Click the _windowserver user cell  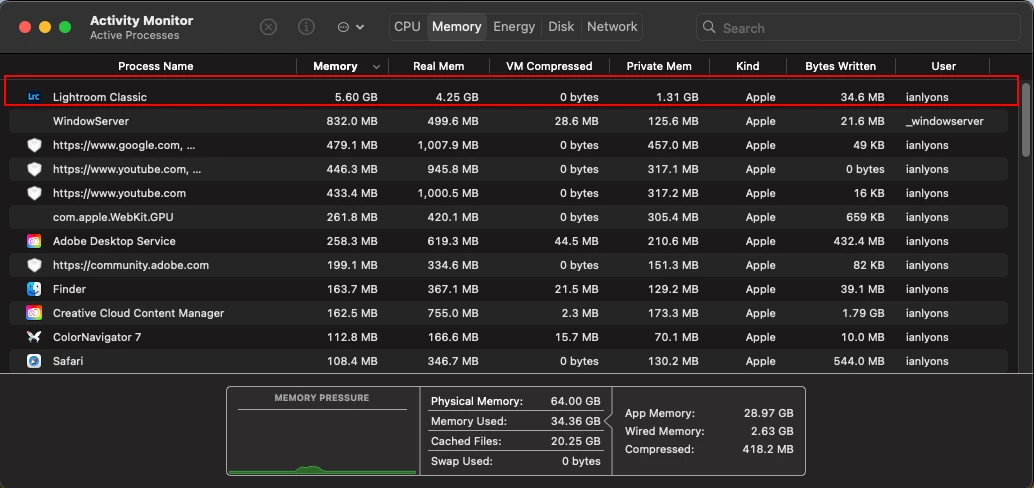pos(944,121)
